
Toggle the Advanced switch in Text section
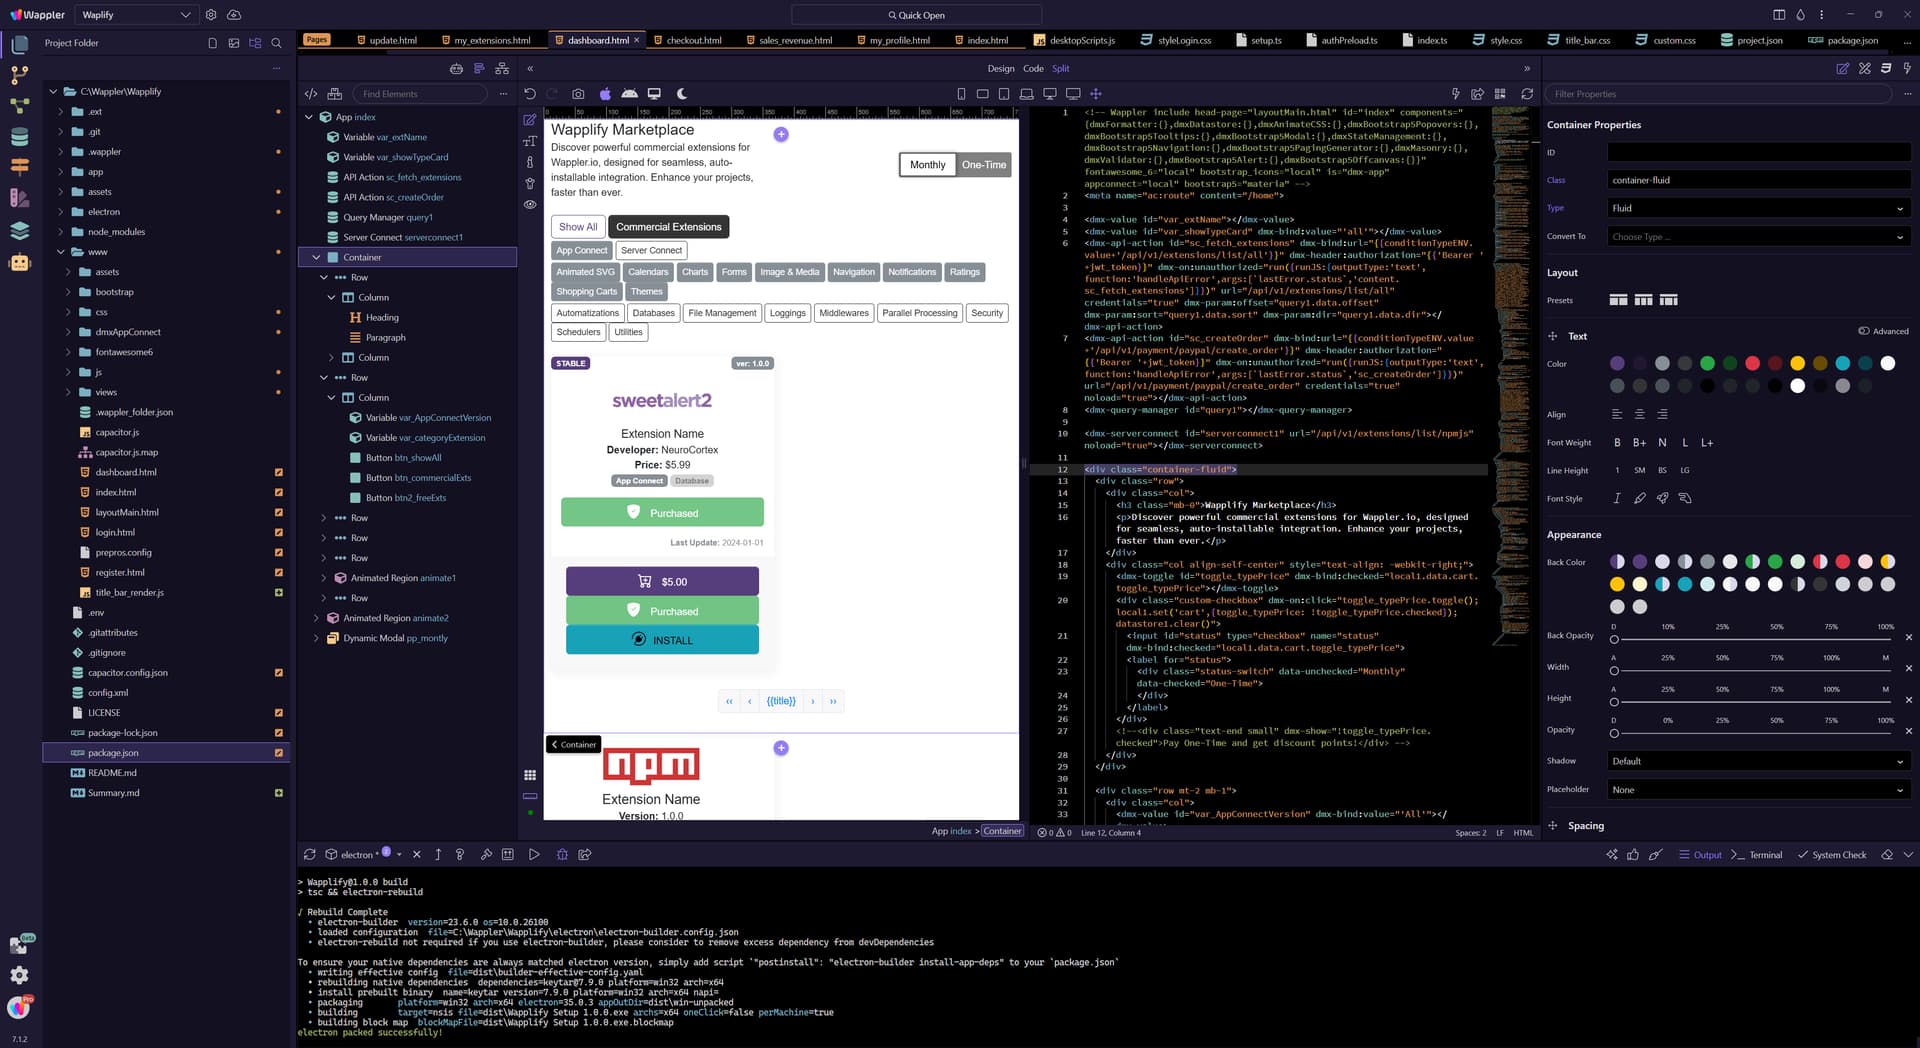[1864, 331]
